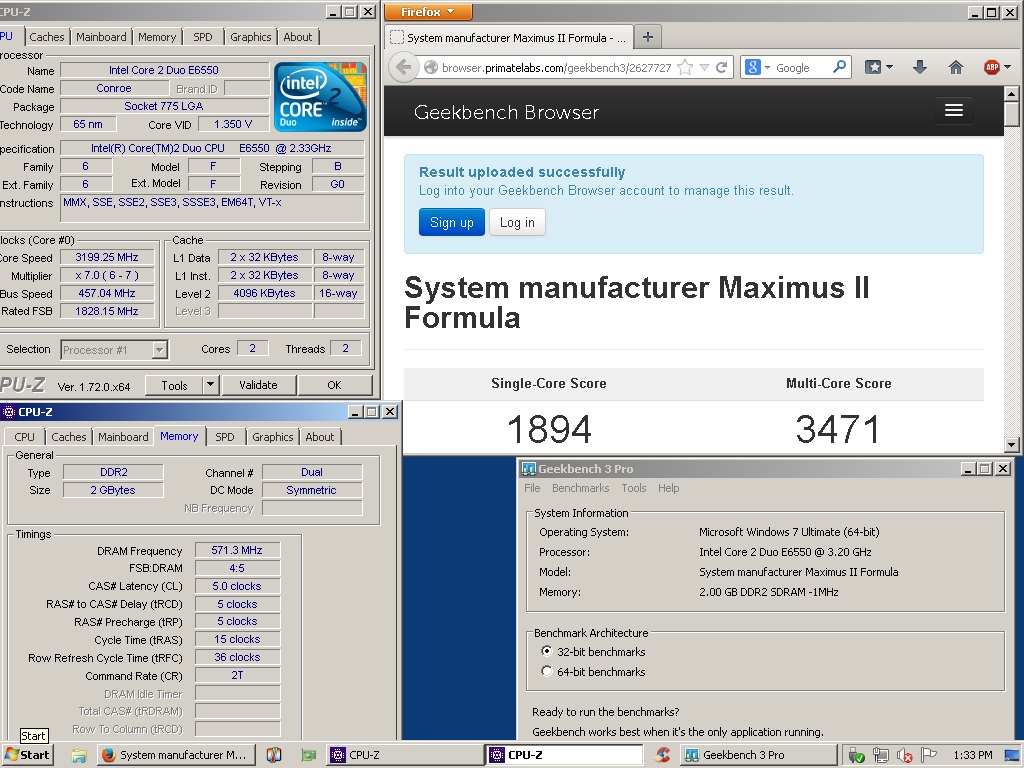Select 32-bit benchmarks radio button
The width and height of the screenshot is (1024, 768).
[x=547, y=651]
